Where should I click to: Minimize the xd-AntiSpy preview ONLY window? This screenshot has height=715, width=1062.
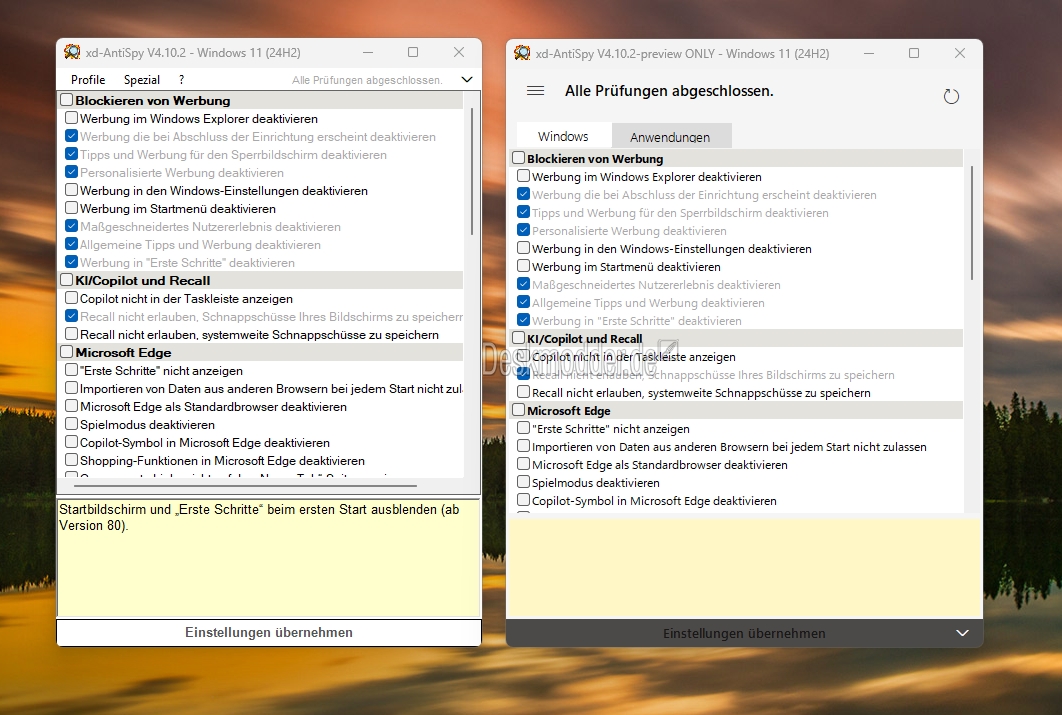point(868,53)
